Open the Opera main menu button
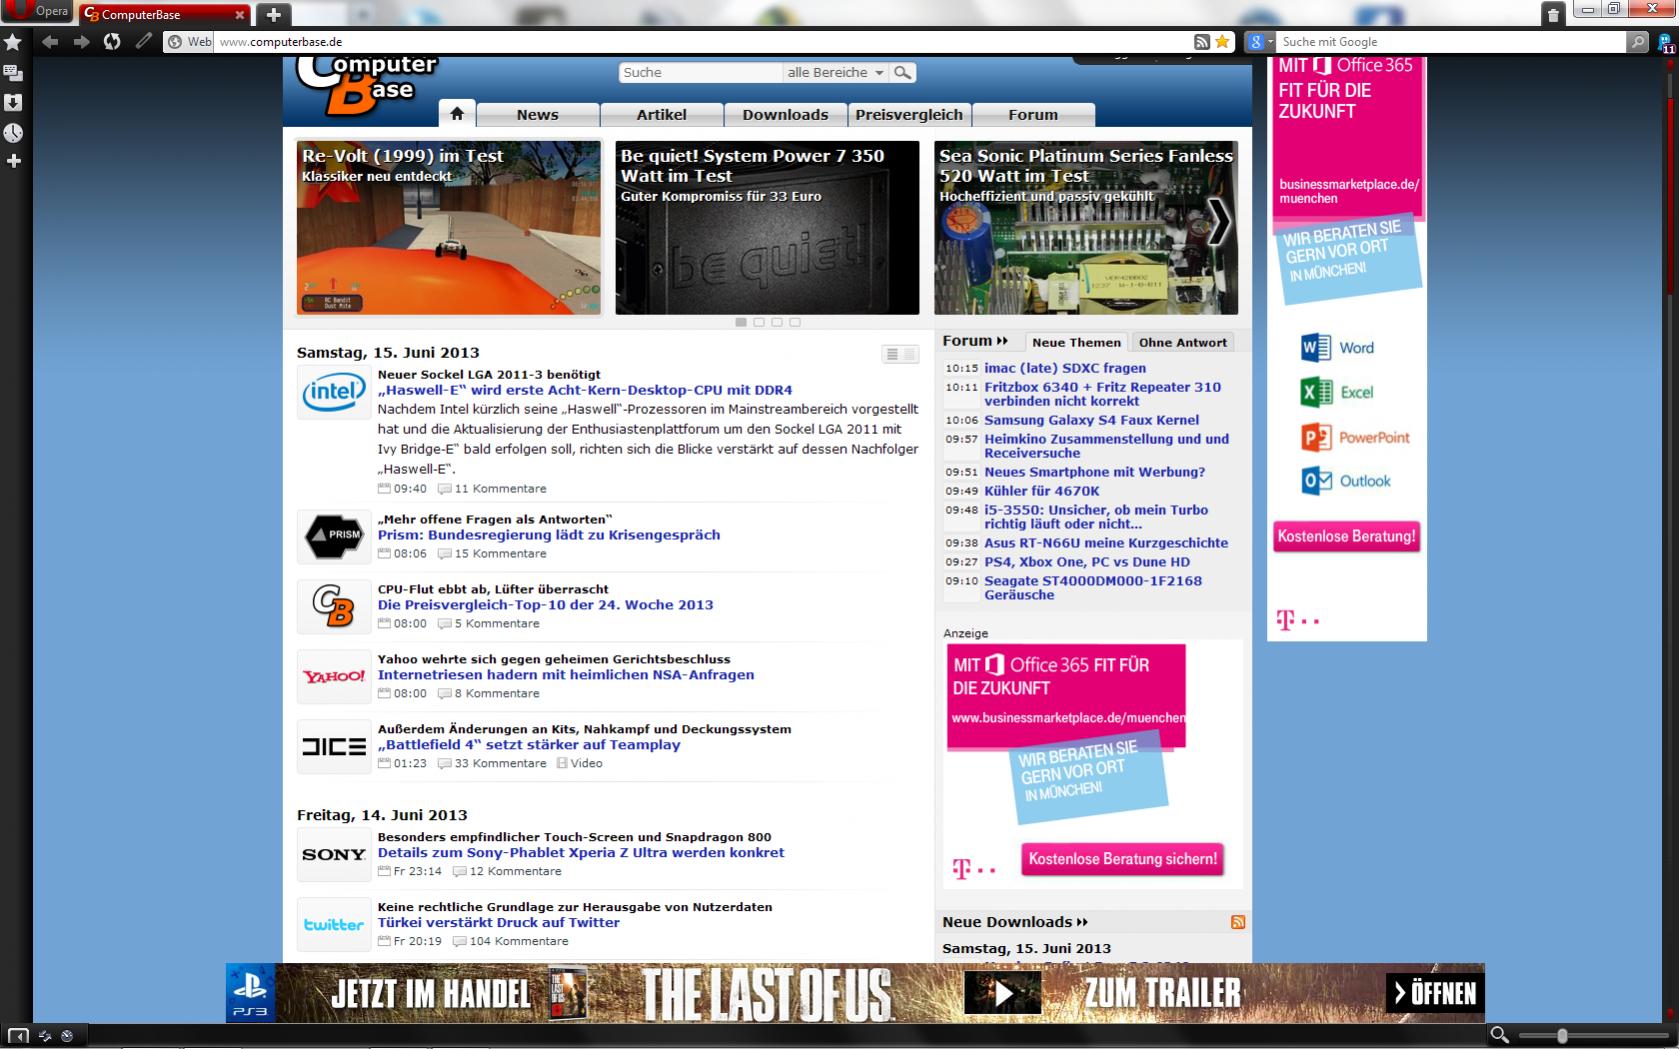Screen dimensions: 1679x1049 point(38,11)
